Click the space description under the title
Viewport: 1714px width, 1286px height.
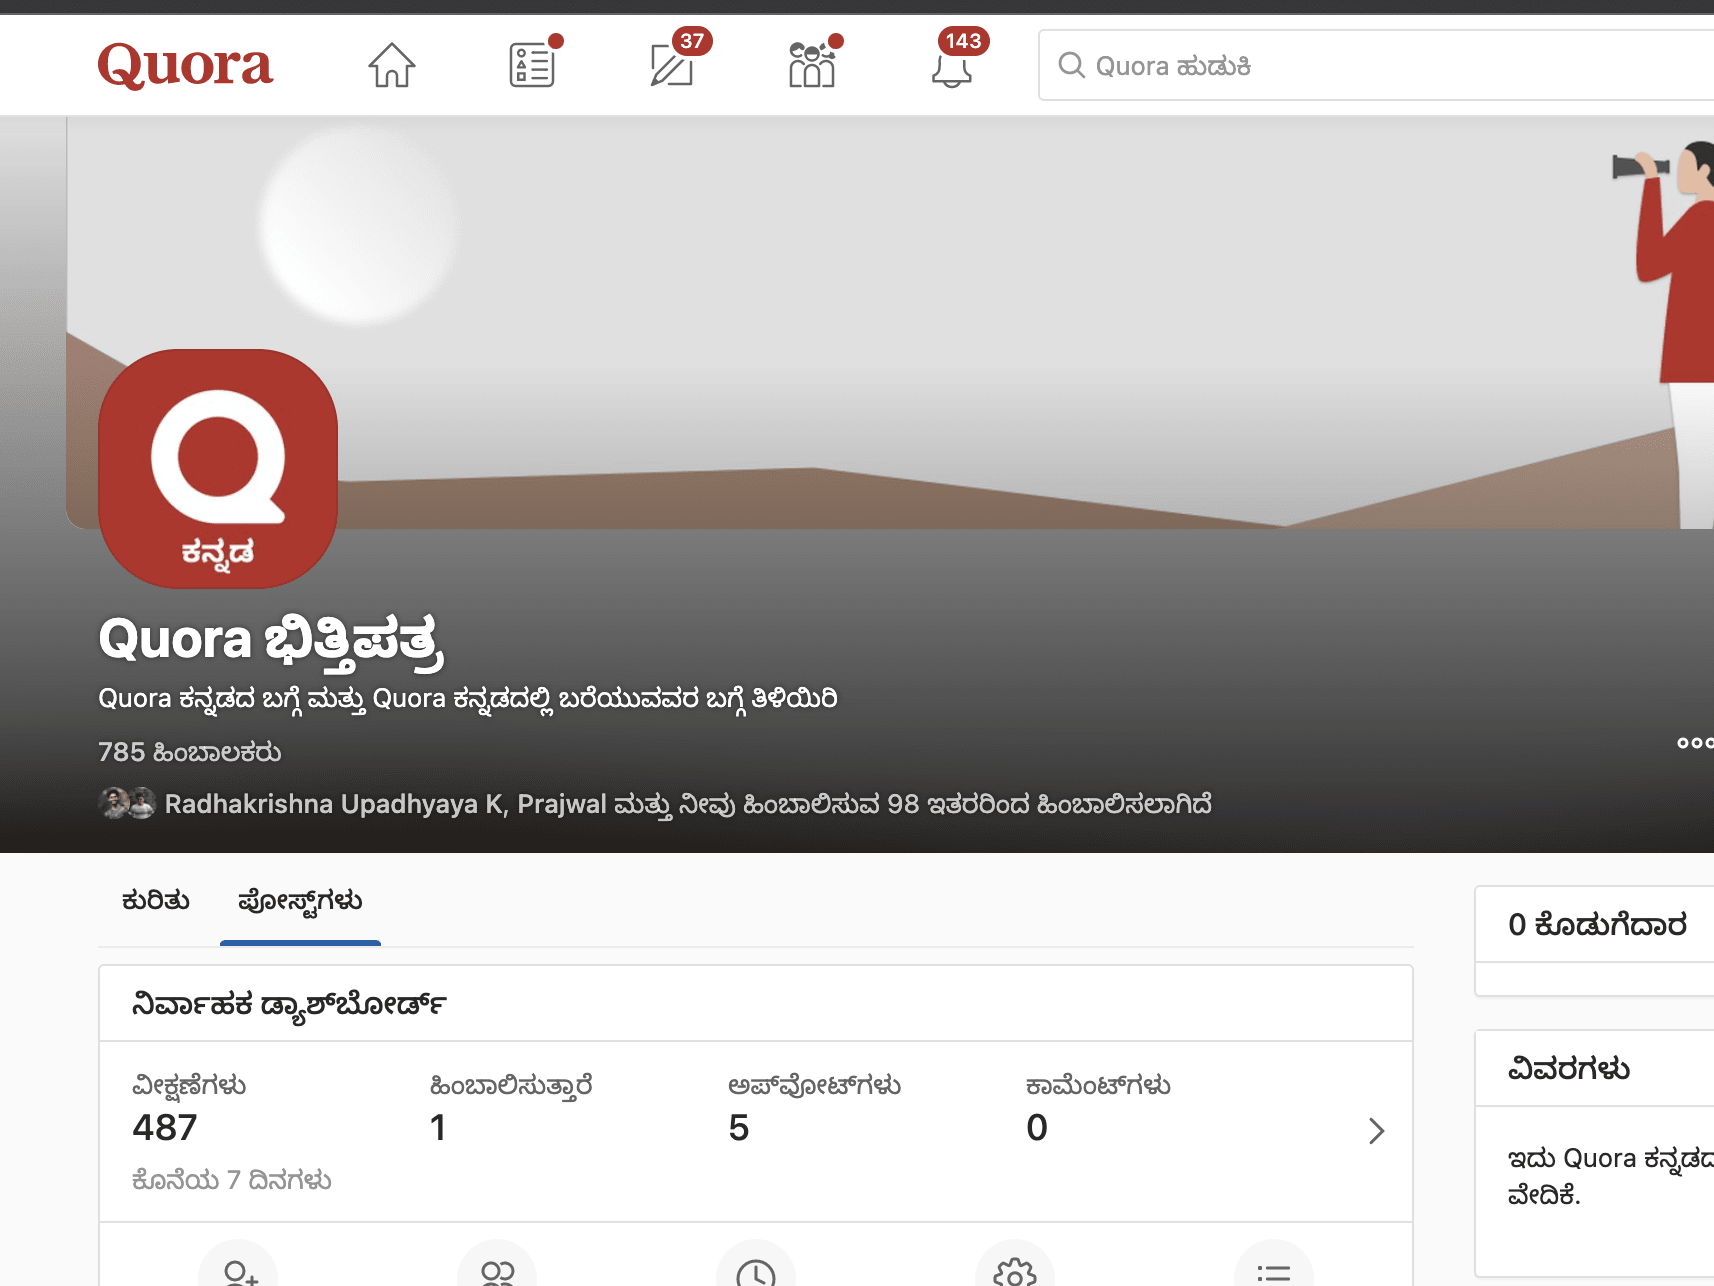pos(468,698)
